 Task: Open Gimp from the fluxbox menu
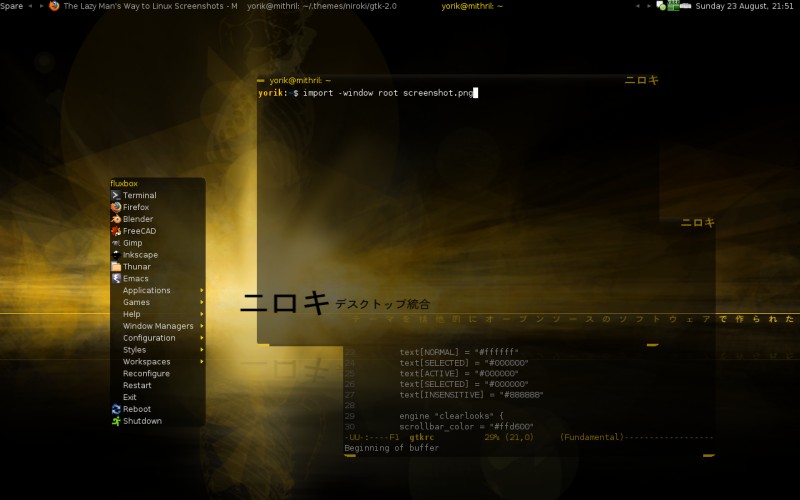(x=132, y=243)
